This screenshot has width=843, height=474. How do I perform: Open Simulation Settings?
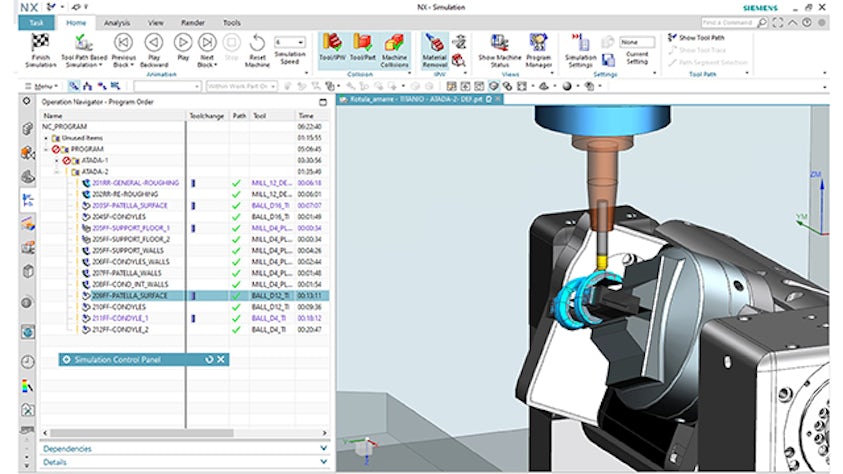[581, 51]
